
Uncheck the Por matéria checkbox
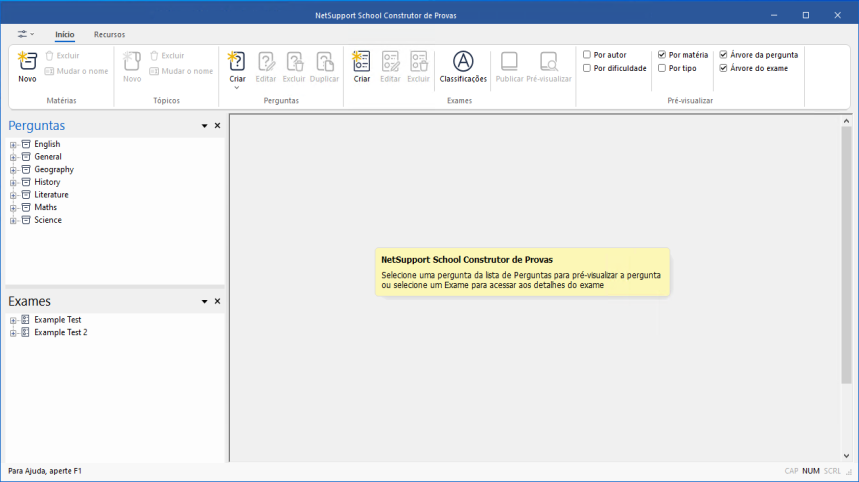coord(662,55)
